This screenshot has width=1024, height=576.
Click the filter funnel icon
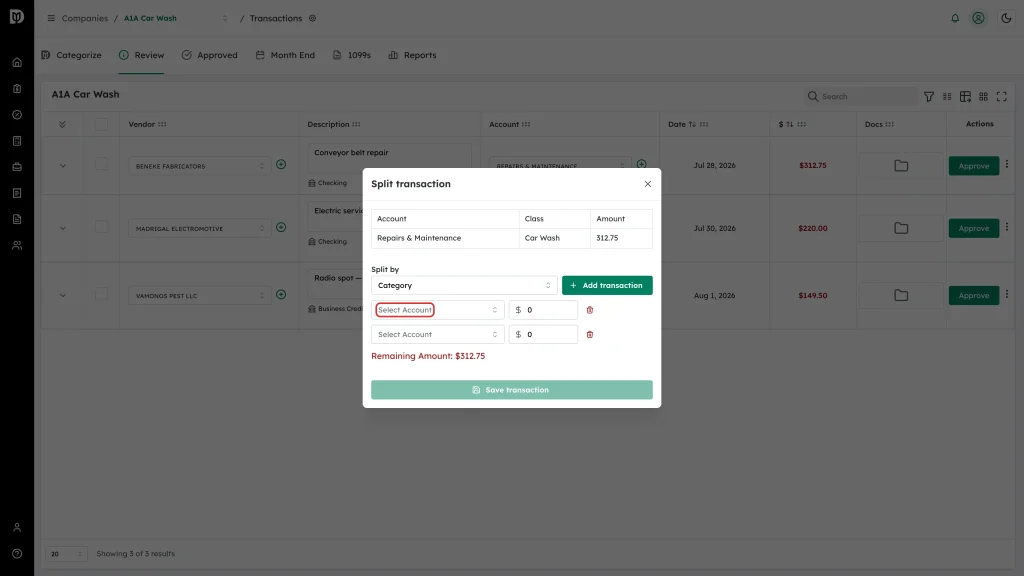click(x=929, y=97)
